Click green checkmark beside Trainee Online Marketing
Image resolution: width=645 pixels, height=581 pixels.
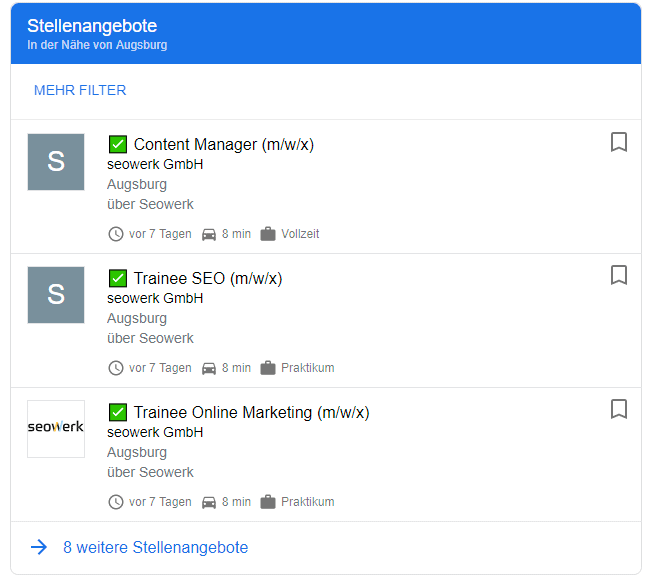pyautogui.click(x=117, y=412)
